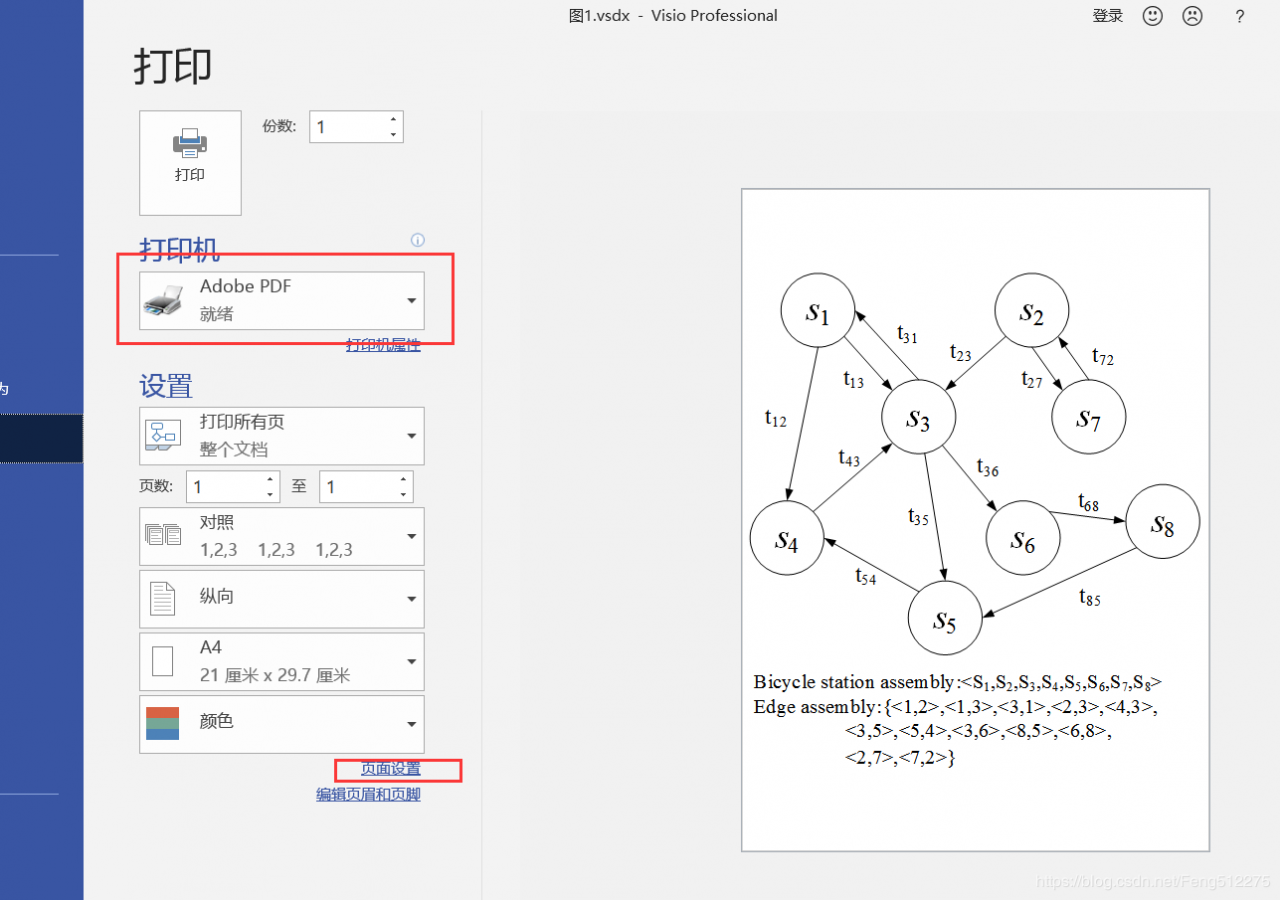Click the 登录 sign-in link
This screenshot has height=900, width=1280.
click(1108, 16)
